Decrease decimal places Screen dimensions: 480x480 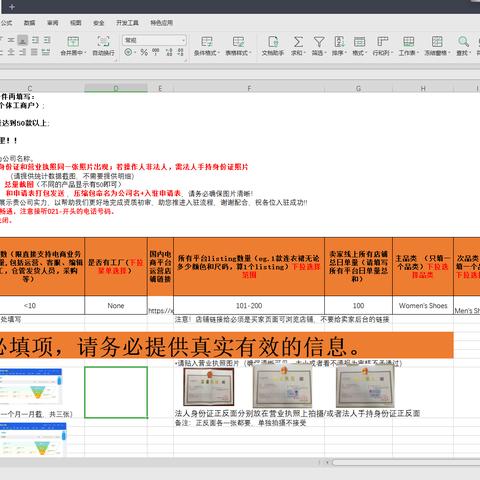pos(180,52)
